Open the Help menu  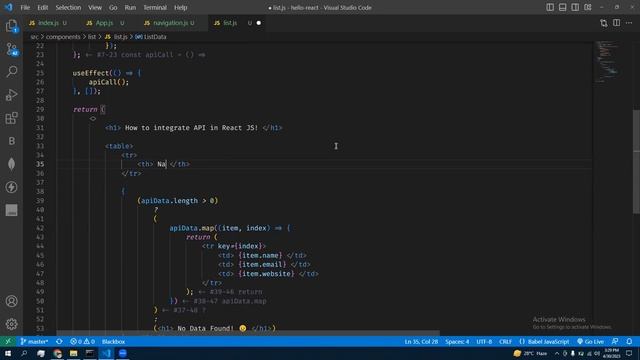tap(180, 7)
